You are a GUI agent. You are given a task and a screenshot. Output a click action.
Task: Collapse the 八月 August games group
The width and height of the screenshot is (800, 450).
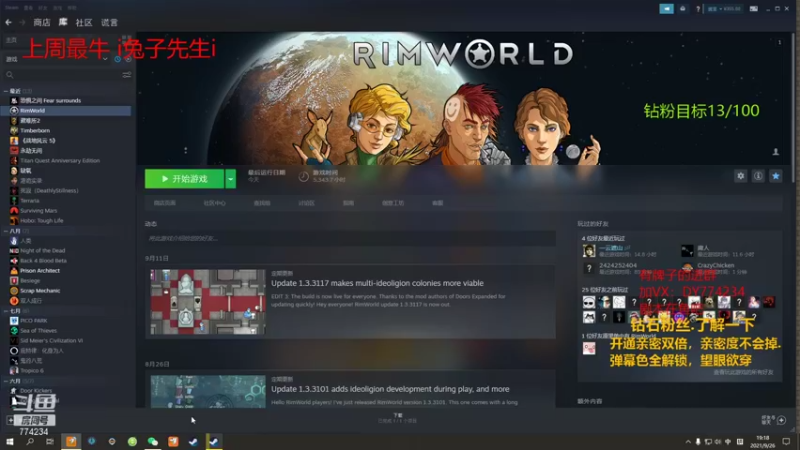(6, 231)
